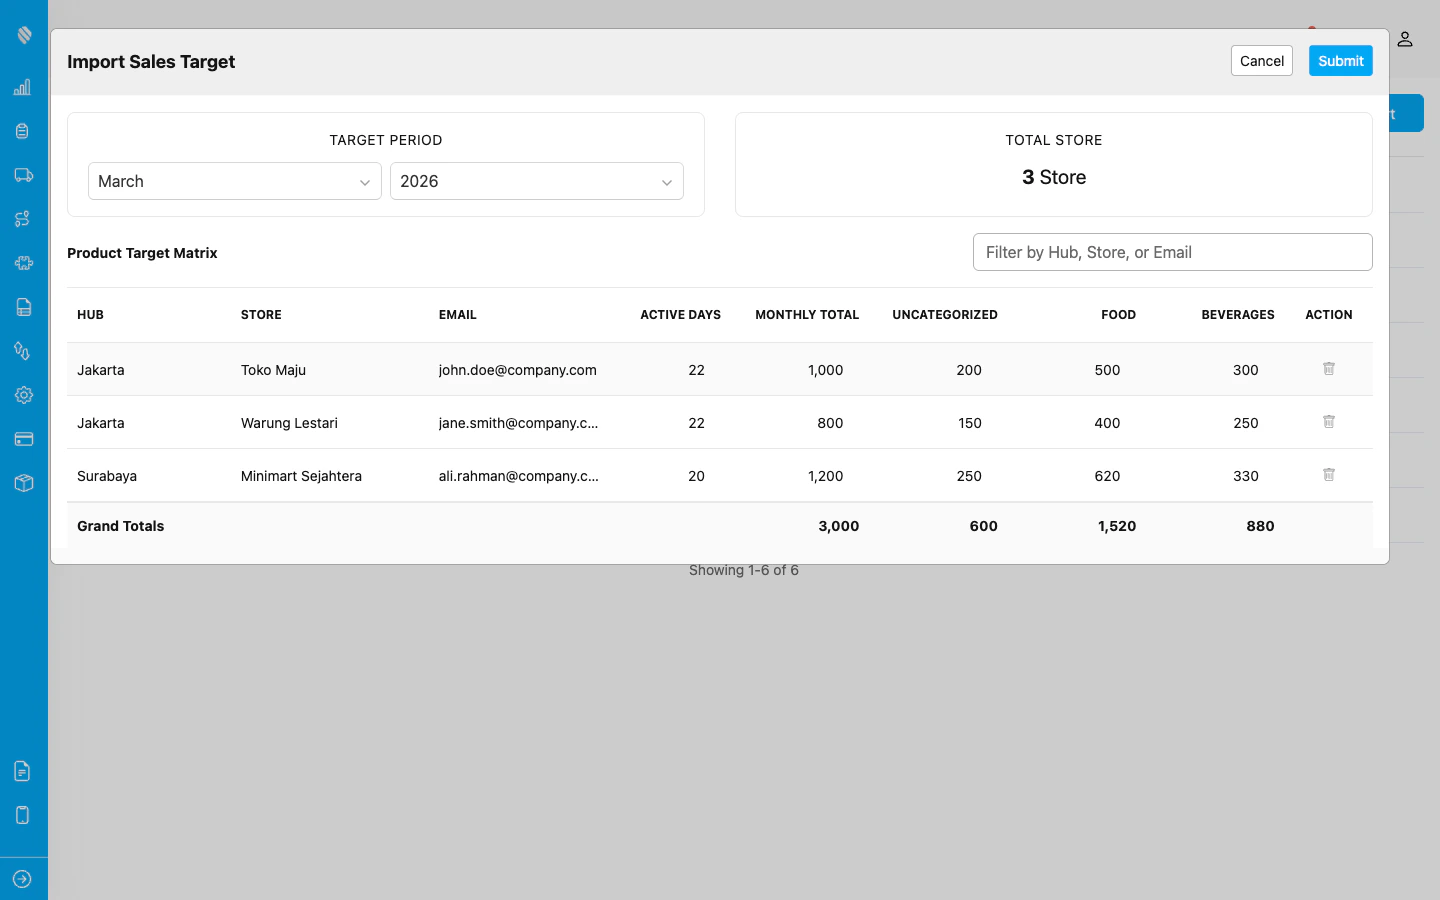Select the delivery truck sidebar icon
The height and width of the screenshot is (900, 1440).
[23, 174]
